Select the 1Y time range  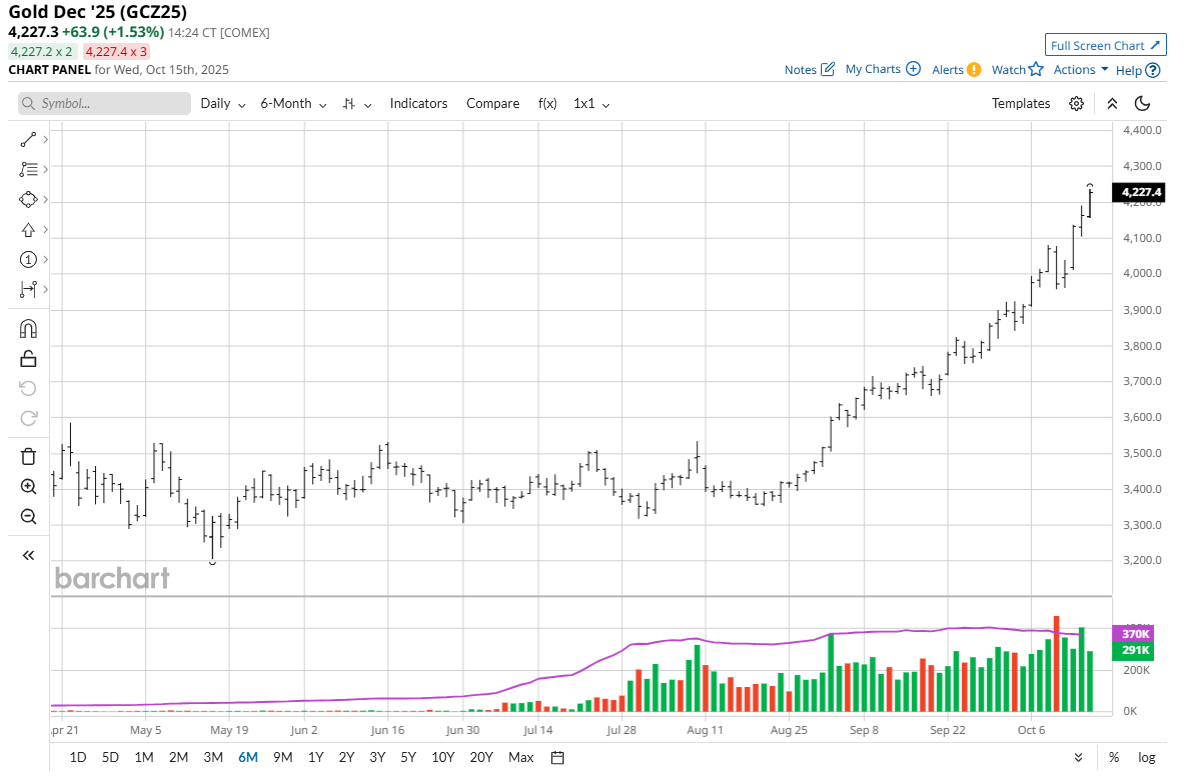click(316, 757)
